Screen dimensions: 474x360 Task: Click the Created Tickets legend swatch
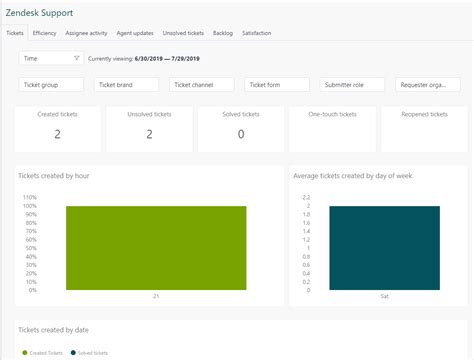[x=25, y=353]
